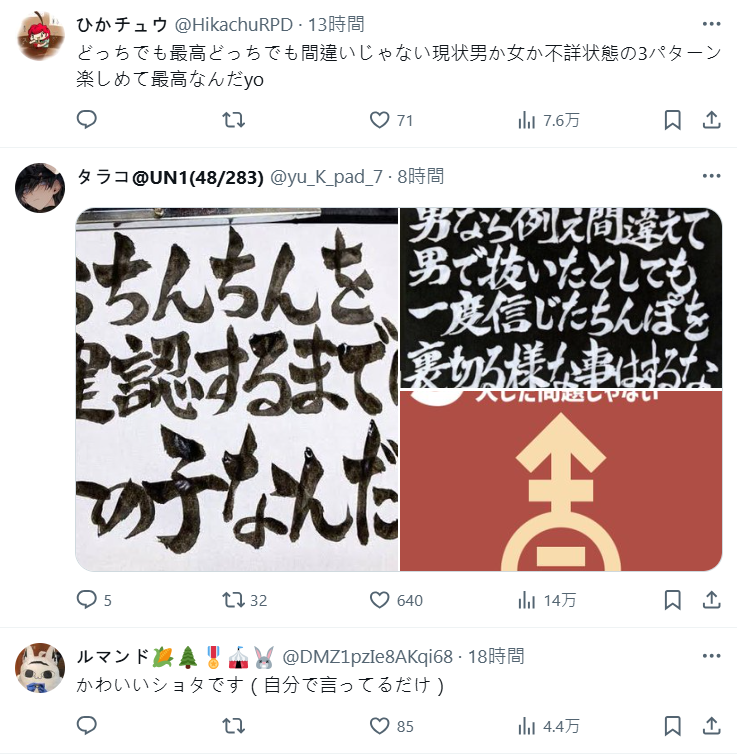Viewport: 737px width, 756px height.
Task: Bookmark the HikachuRPD tweet
Action: click(672, 120)
